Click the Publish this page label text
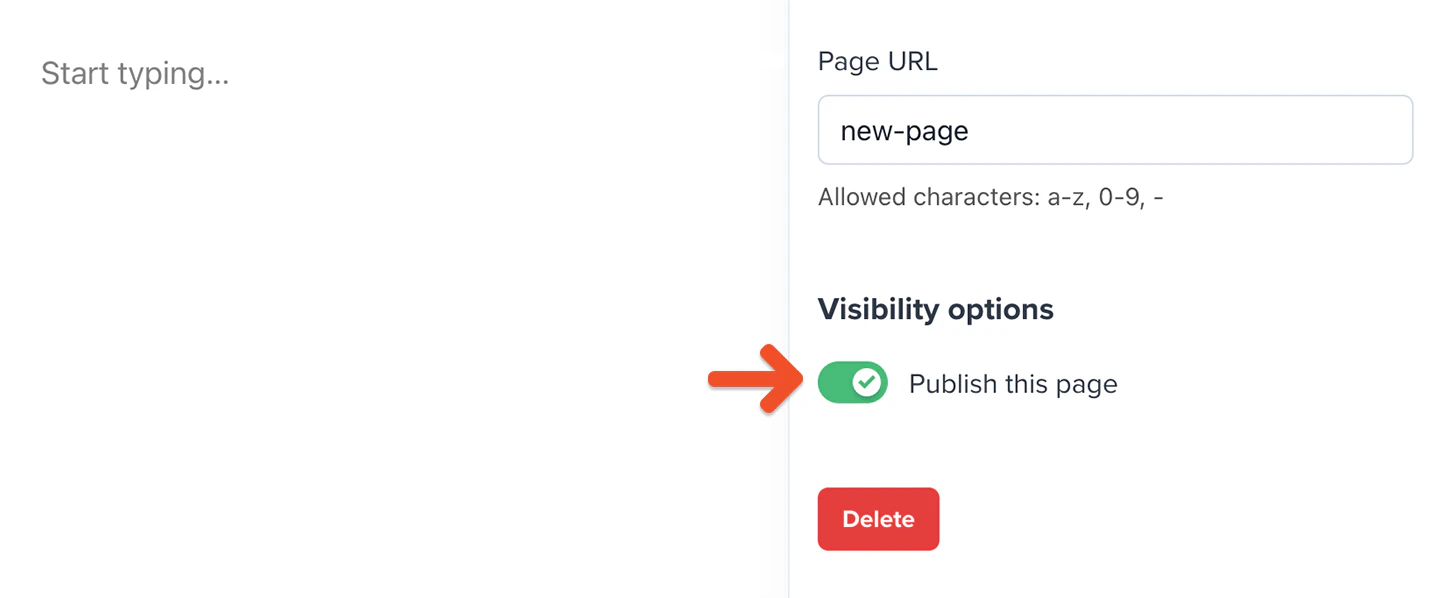This screenshot has height=598, width=1440. 1012,383
